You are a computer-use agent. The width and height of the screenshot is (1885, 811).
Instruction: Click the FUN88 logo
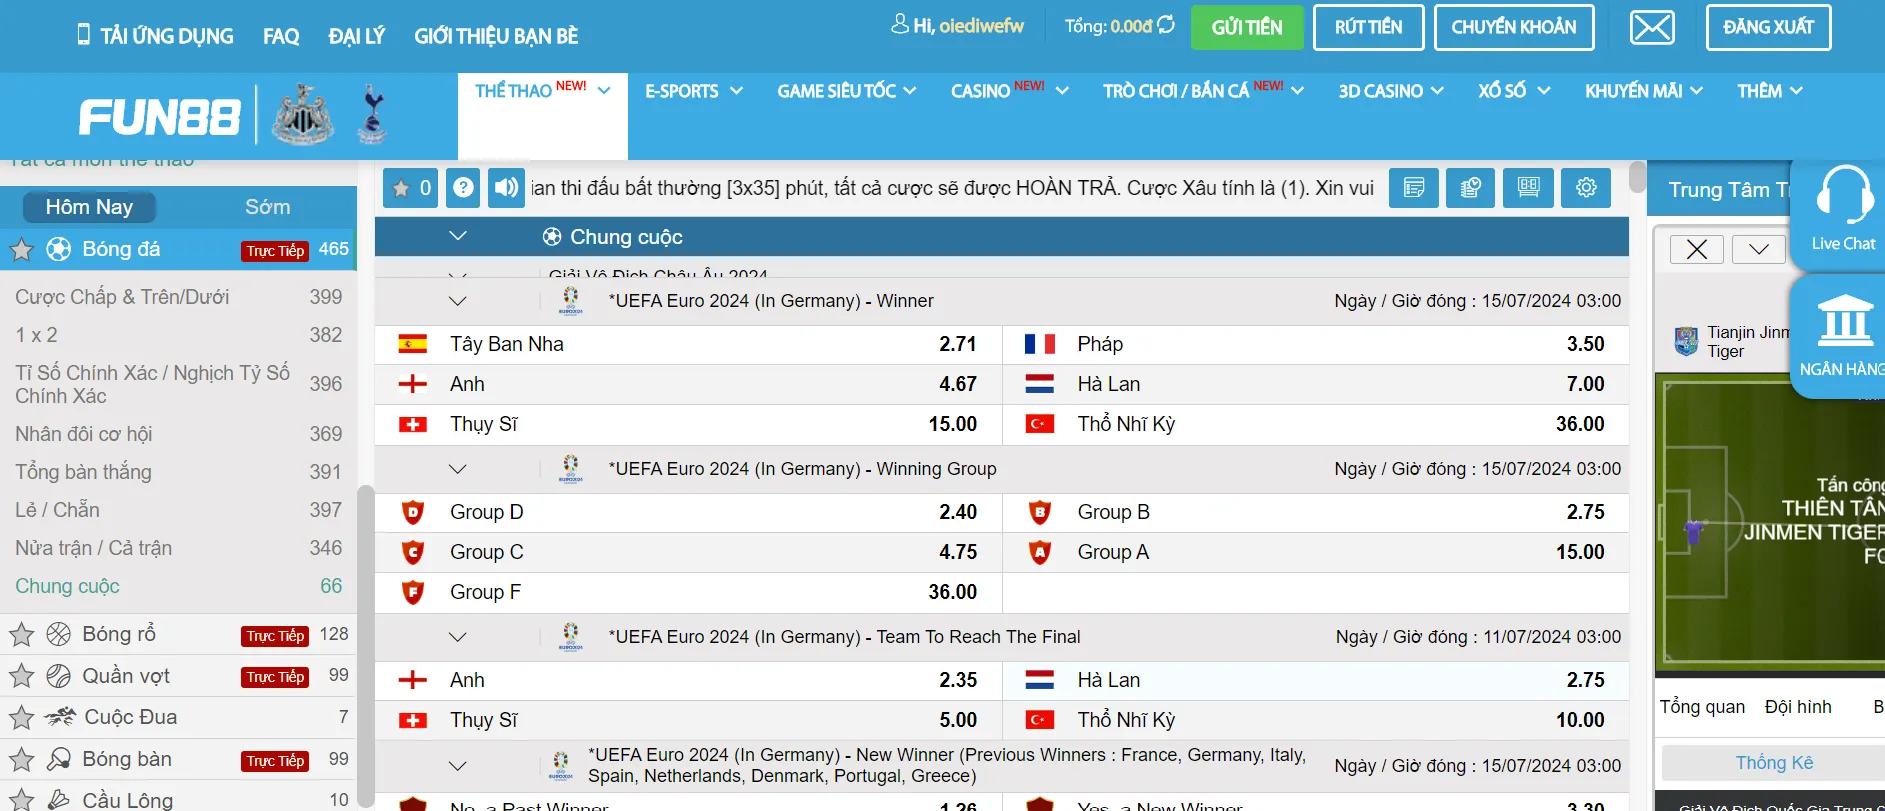tap(160, 117)
